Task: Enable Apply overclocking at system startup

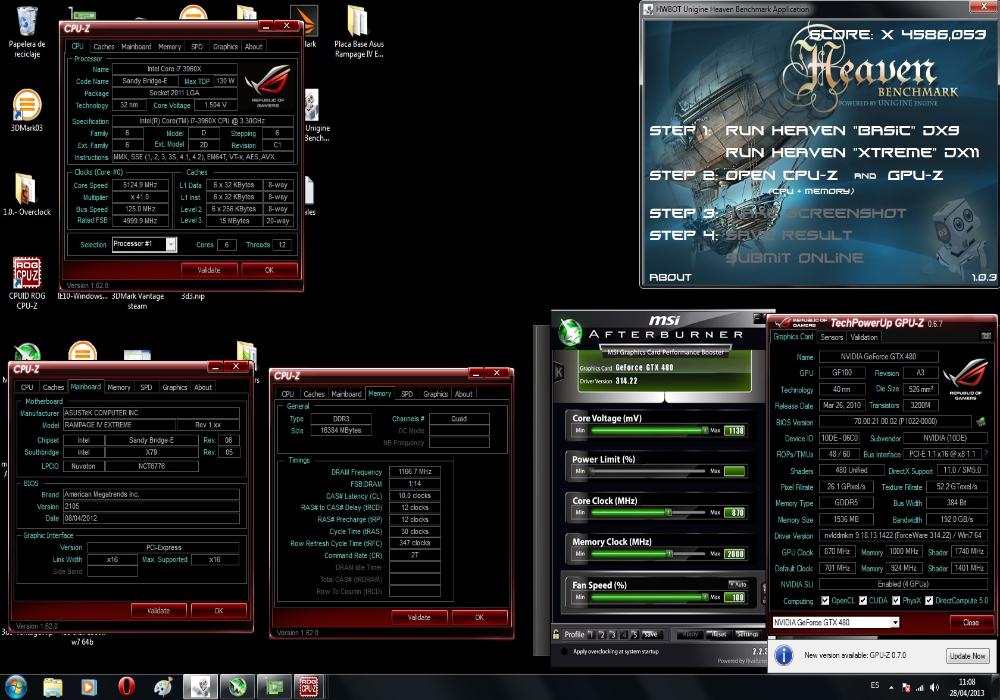Action: (x=564, y=652)
